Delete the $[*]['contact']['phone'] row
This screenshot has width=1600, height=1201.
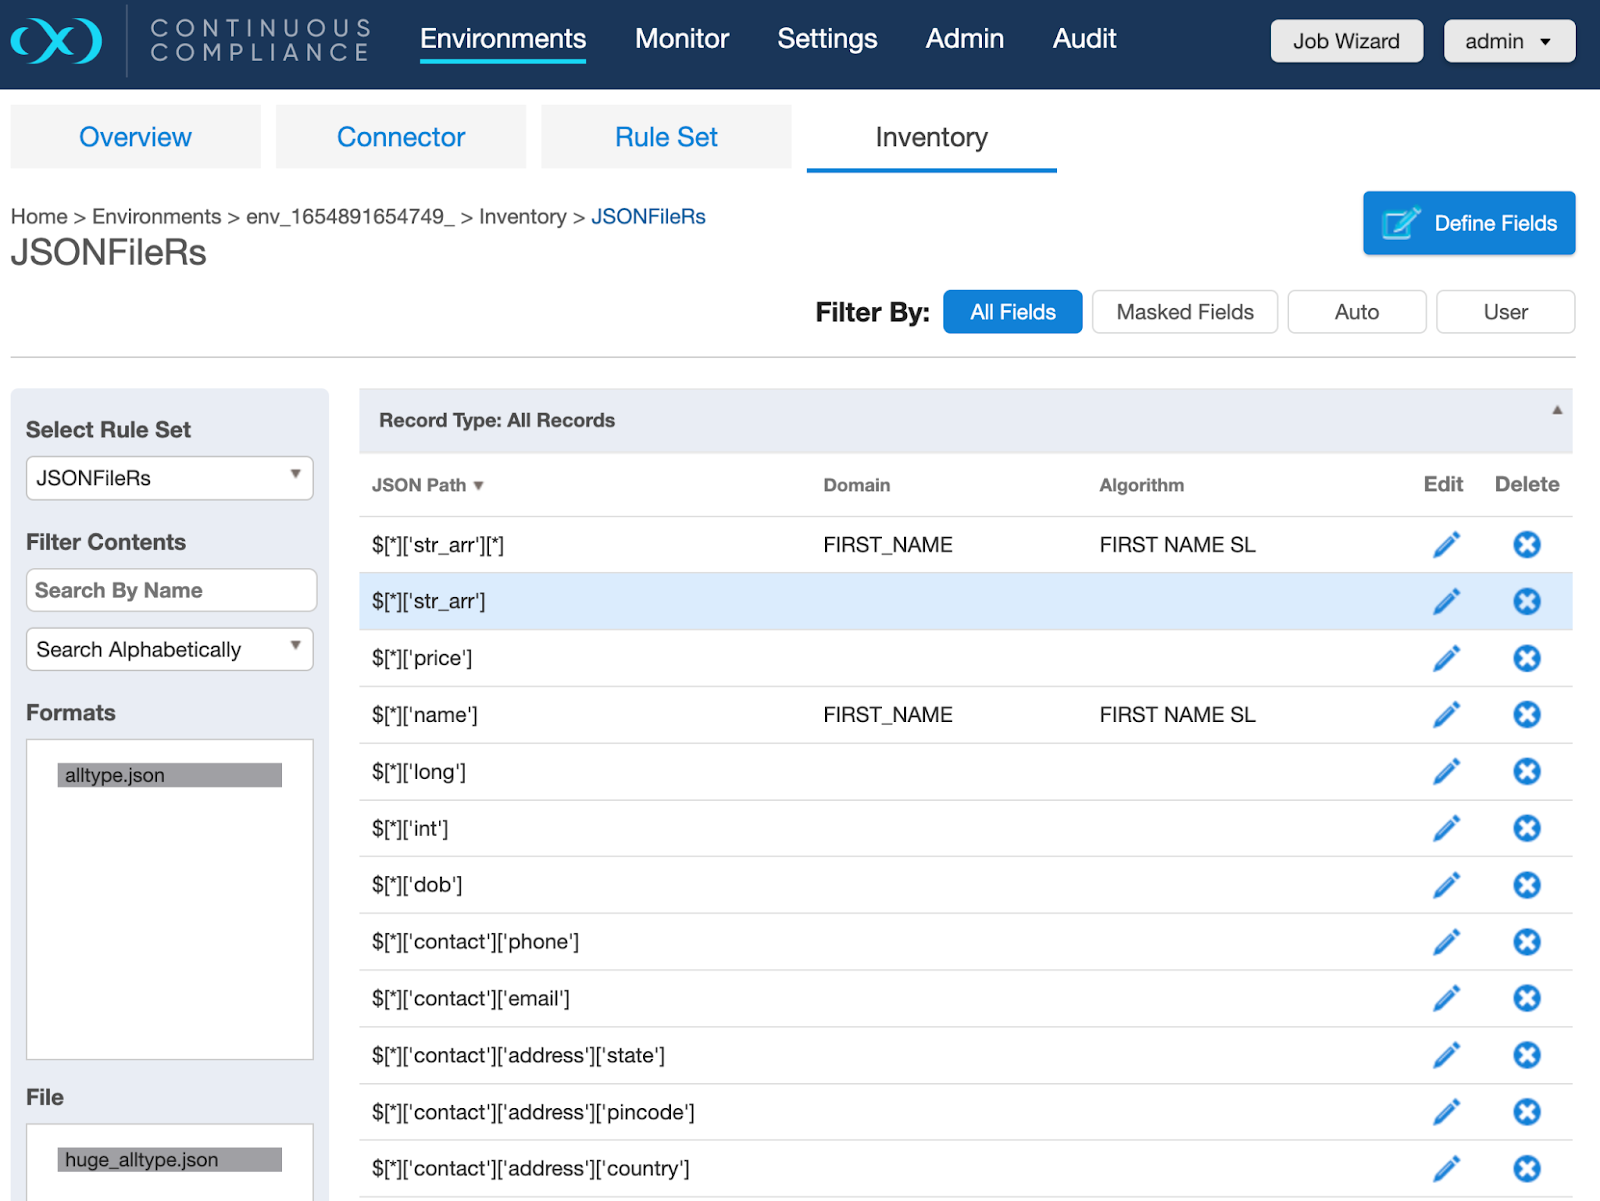1526,942
